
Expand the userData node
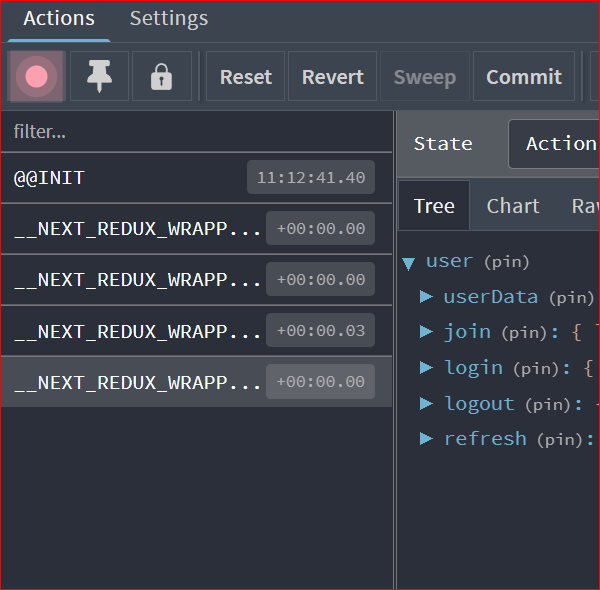pyautogui.click(x=426, y=297)
